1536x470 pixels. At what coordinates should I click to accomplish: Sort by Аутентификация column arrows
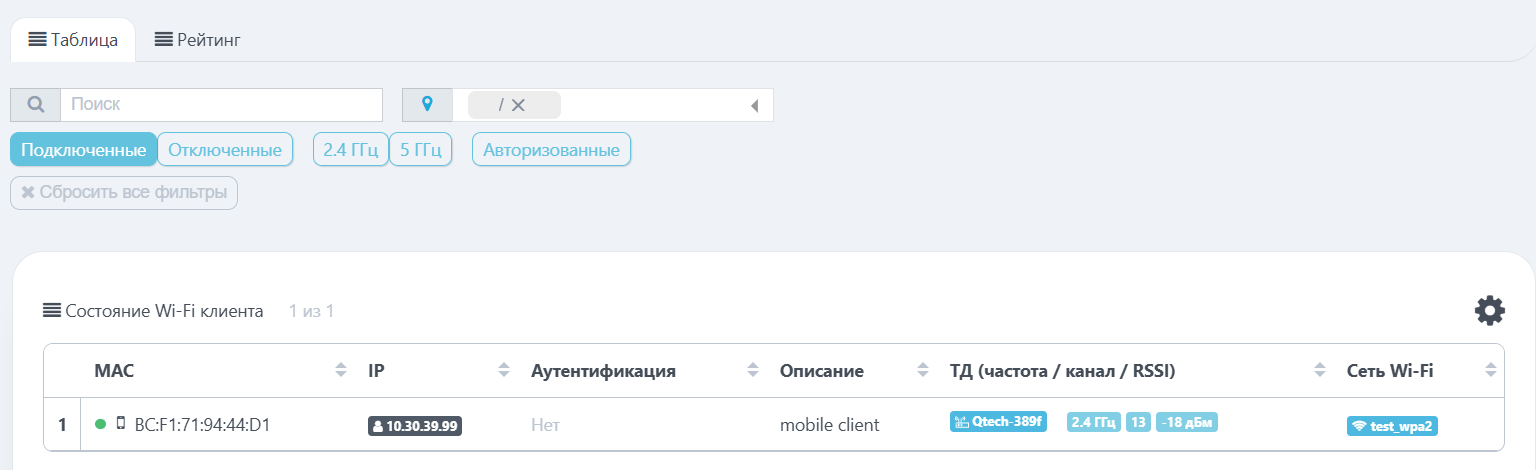coord(753,371)
